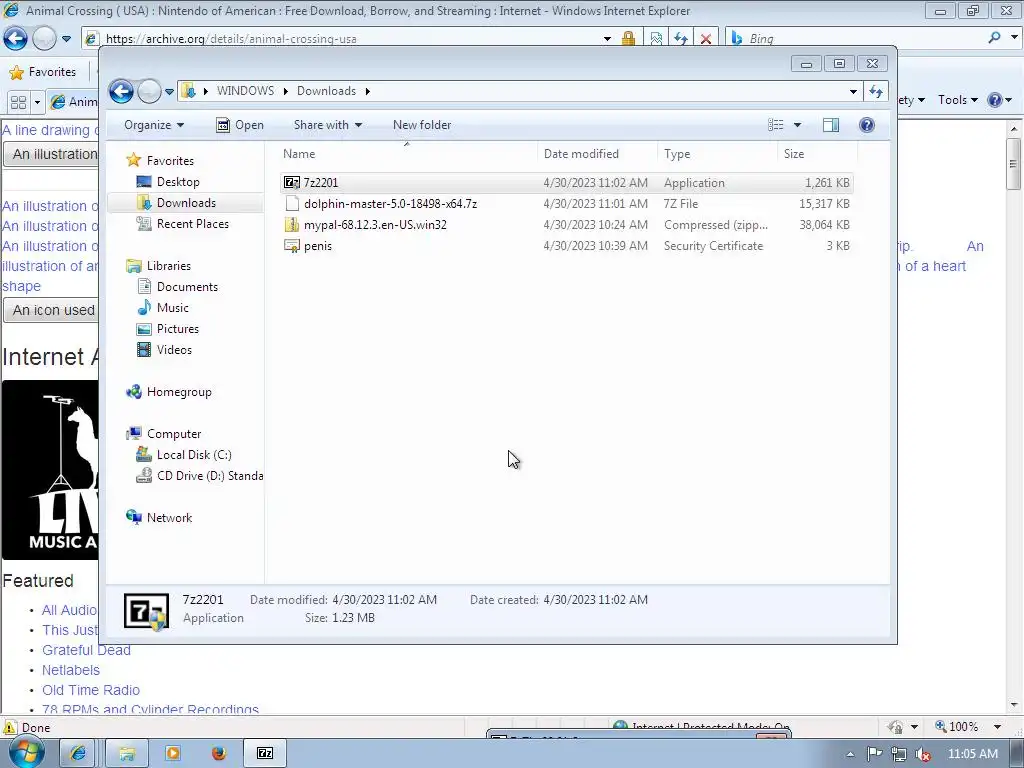Switch to the 7z taskbar item

point(264,753)
